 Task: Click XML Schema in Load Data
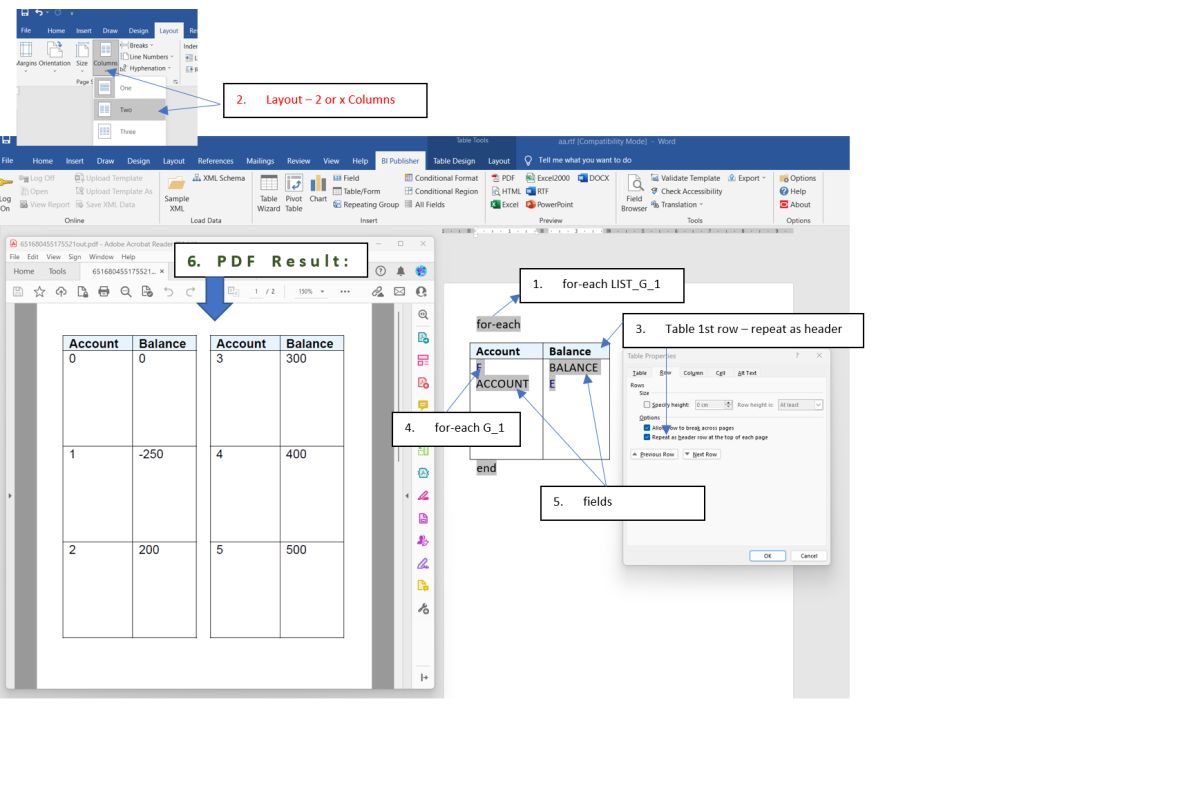click(x=217, y=178)
